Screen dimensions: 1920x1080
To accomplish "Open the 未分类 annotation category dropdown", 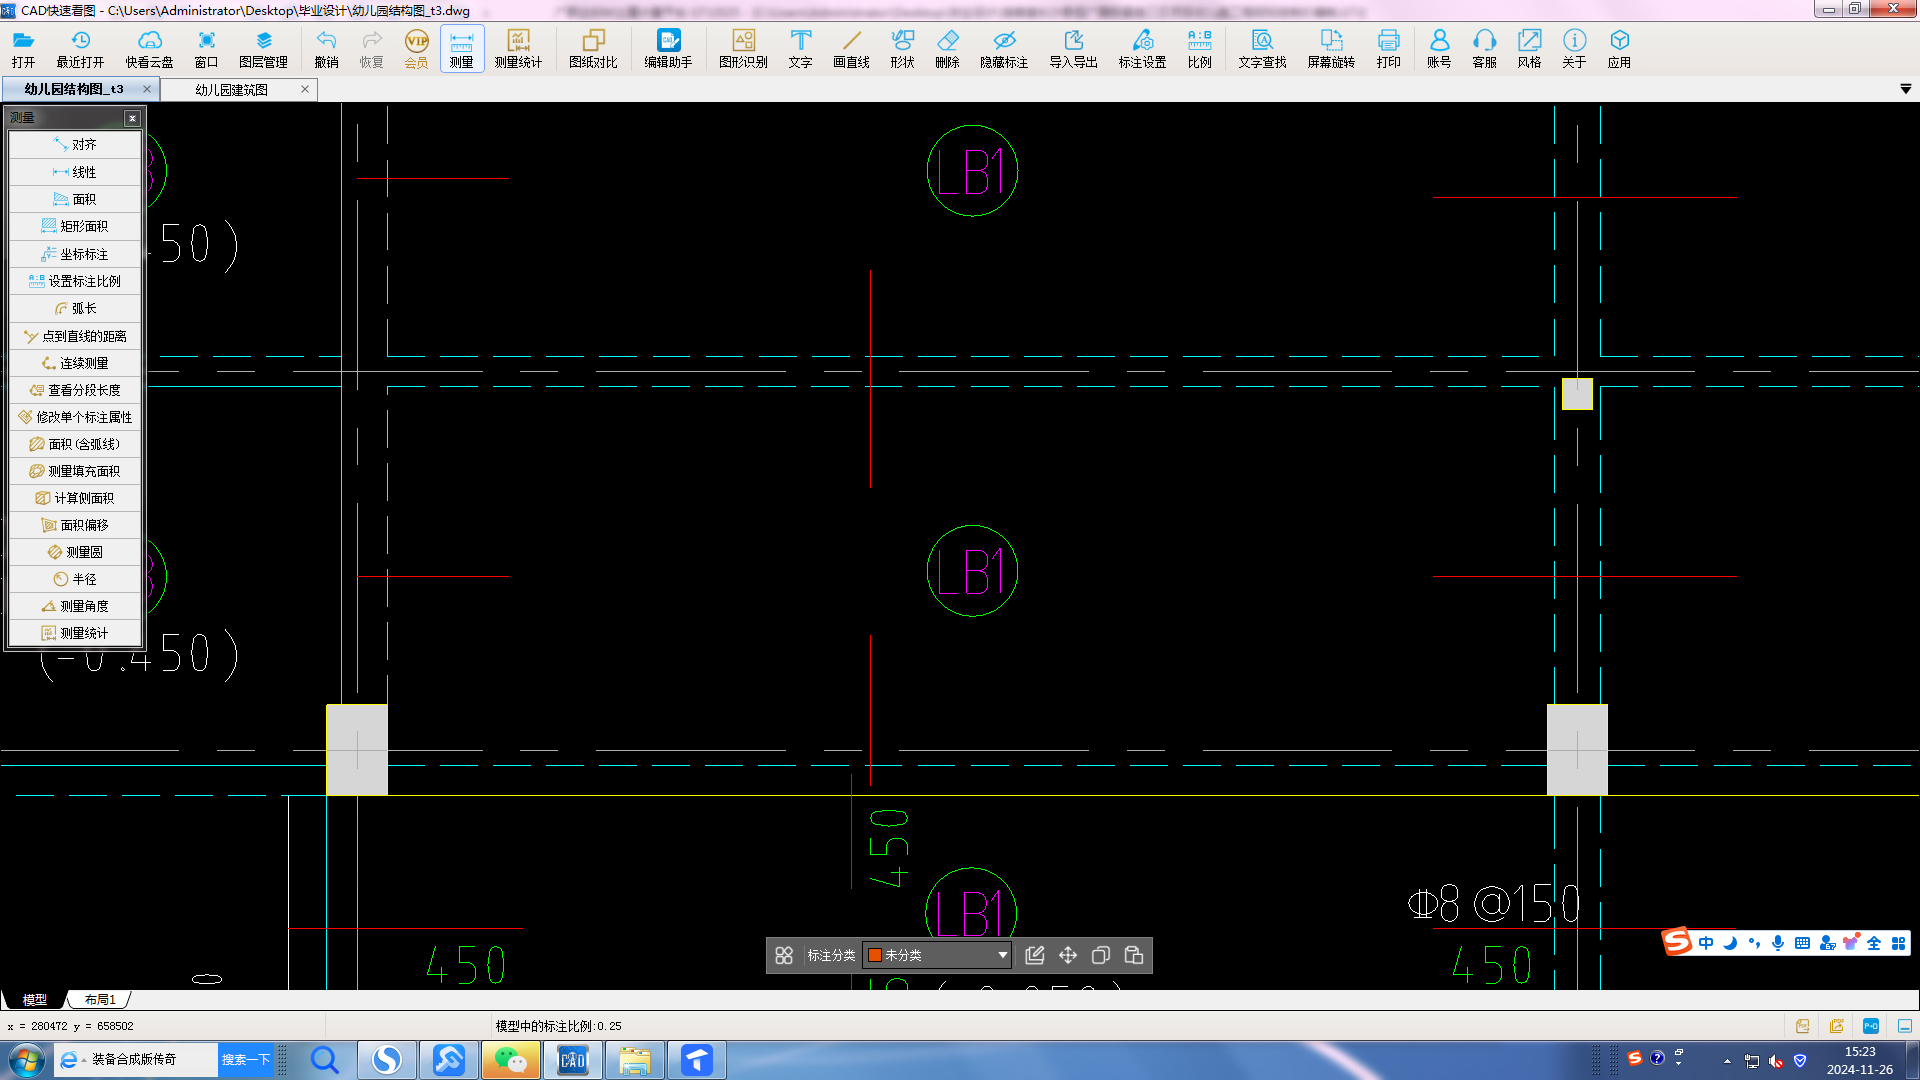I will [x=1002, y=955].
